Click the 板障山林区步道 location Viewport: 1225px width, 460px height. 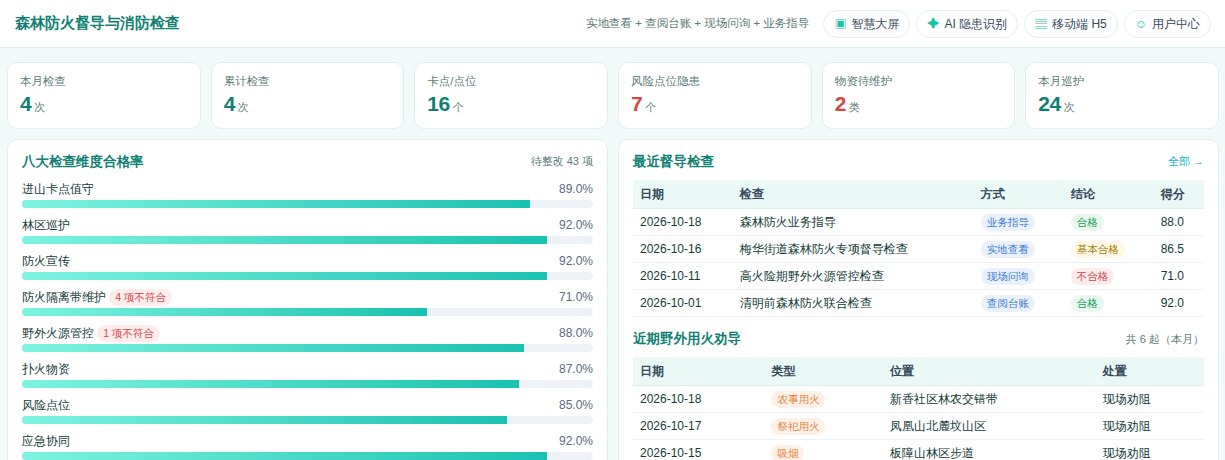click(x=931, y=453)
